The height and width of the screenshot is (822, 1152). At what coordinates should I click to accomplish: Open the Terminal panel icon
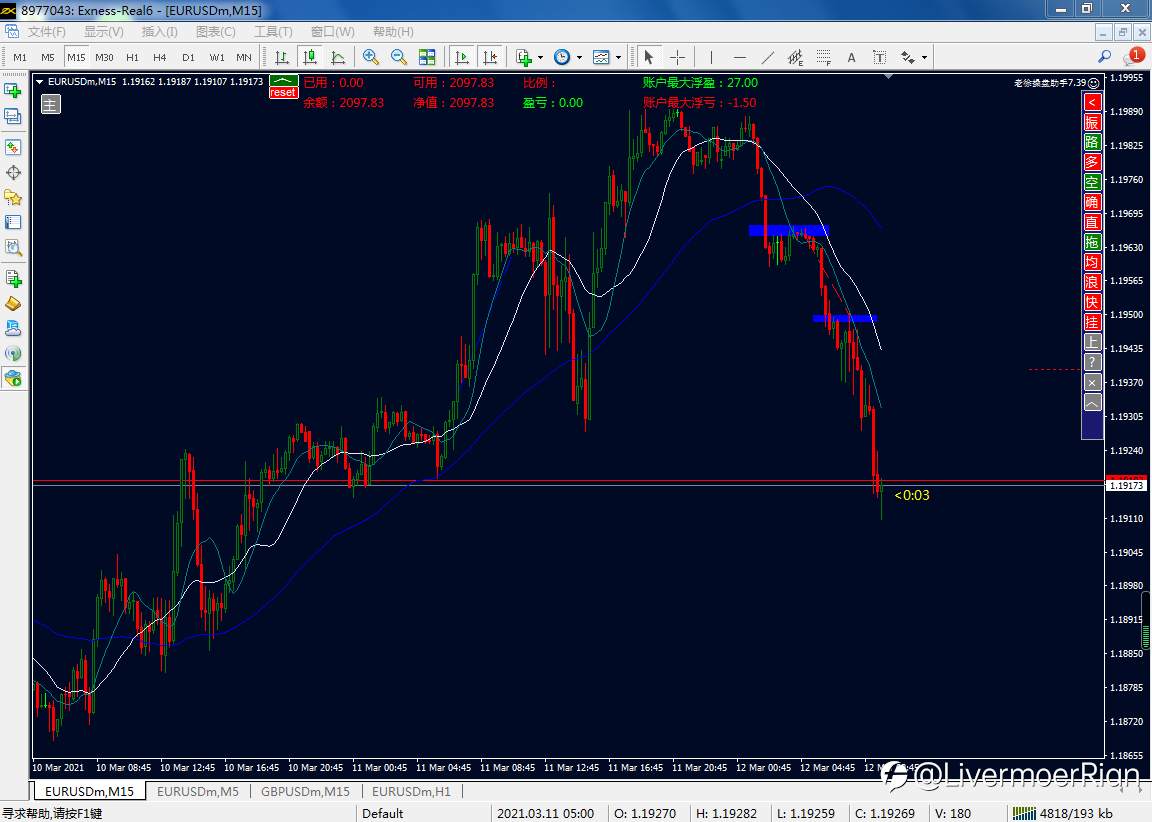click(13, 223)
